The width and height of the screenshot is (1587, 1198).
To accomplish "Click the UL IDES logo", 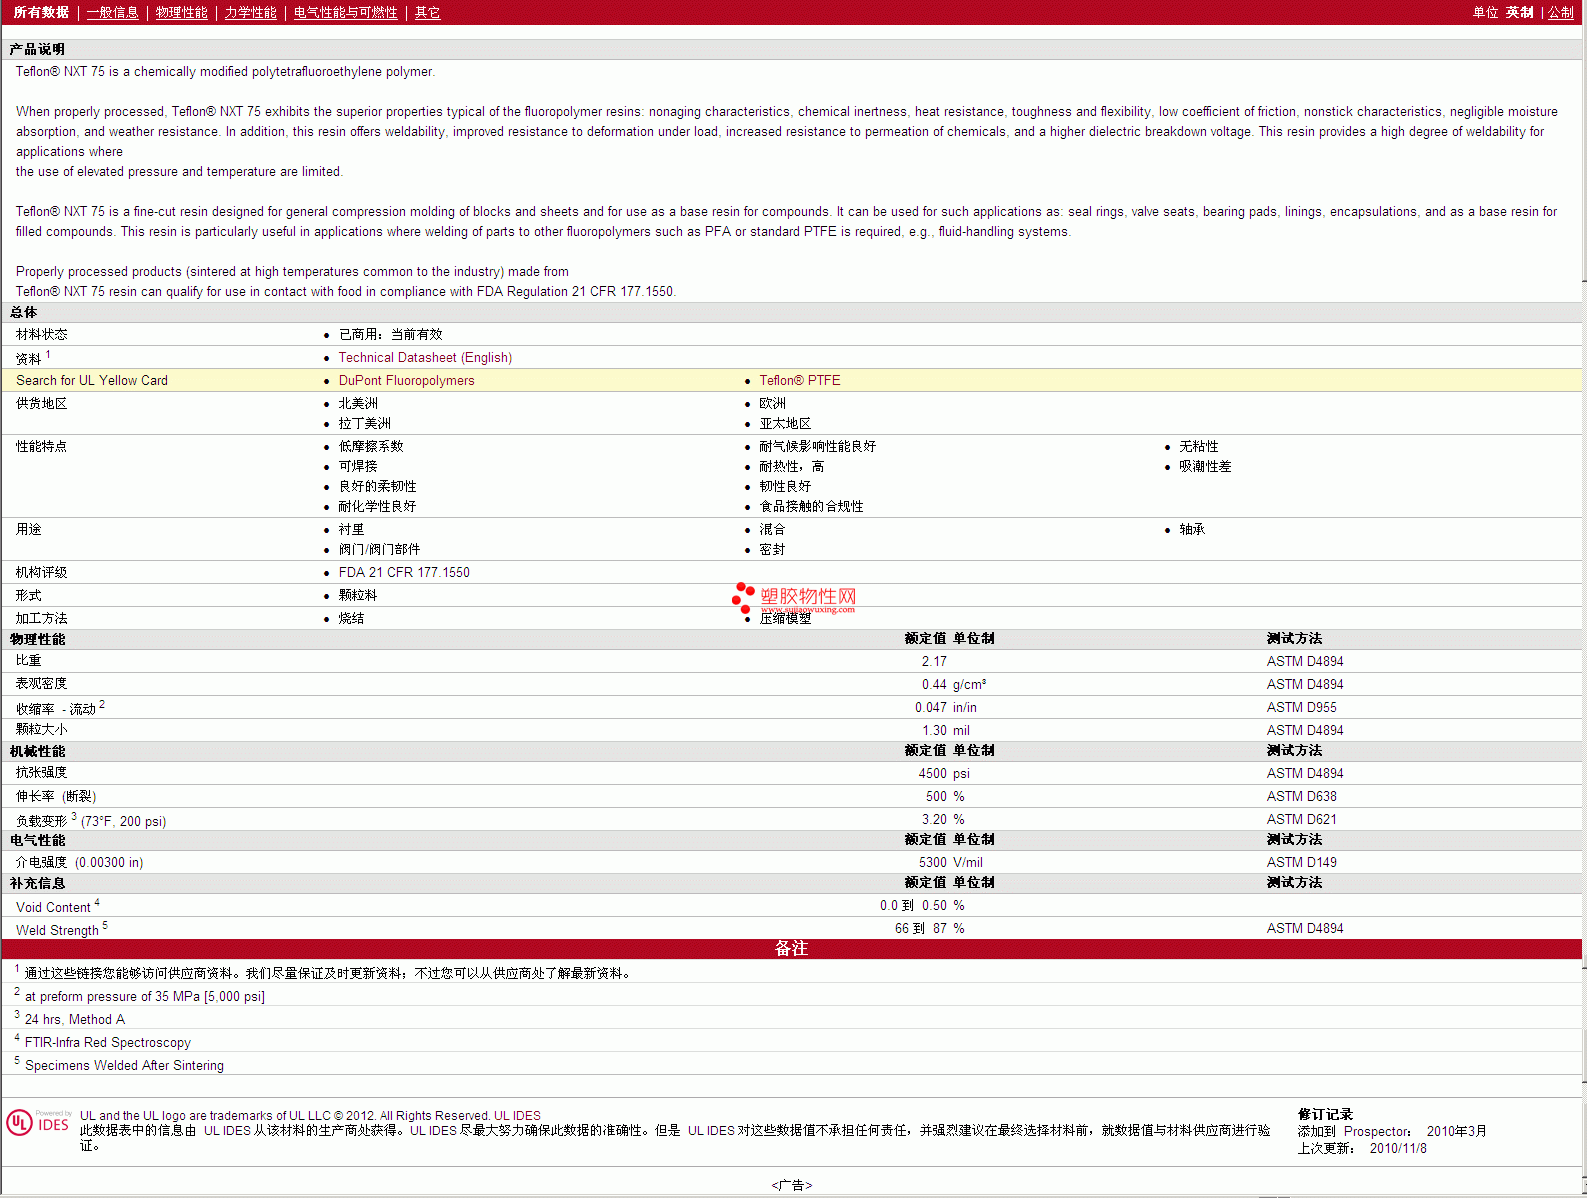I will click(x=39, y=1123).
